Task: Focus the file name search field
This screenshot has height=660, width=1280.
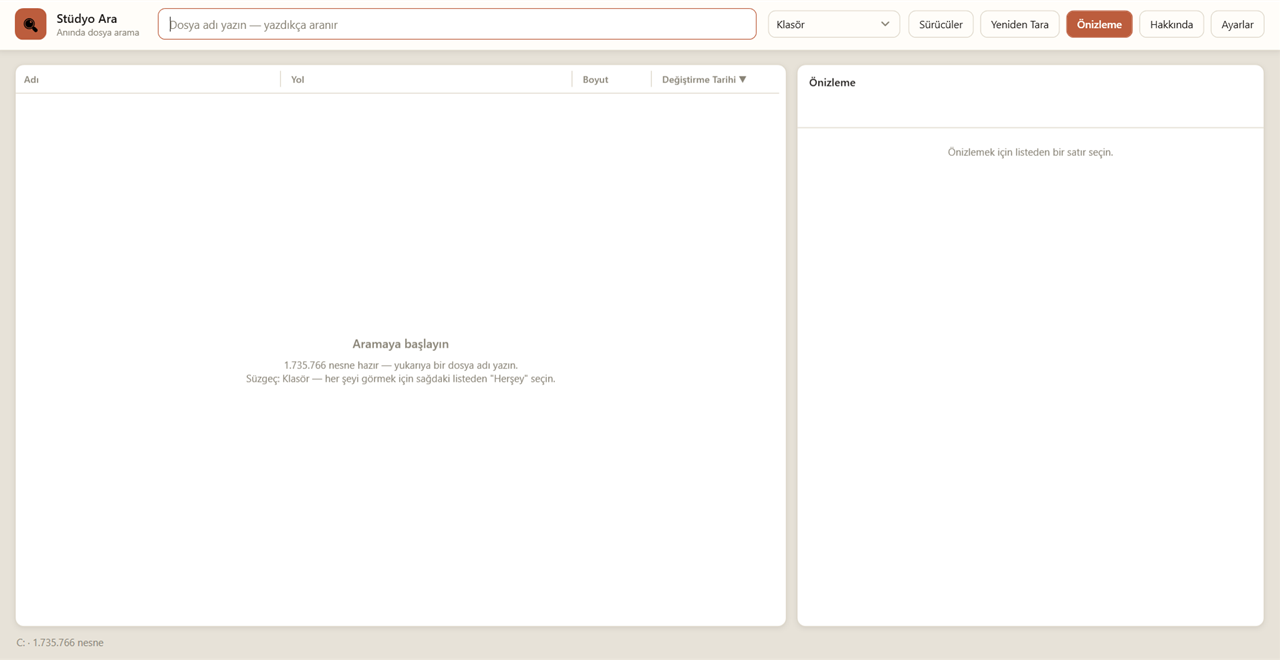Action: point(457,24)
